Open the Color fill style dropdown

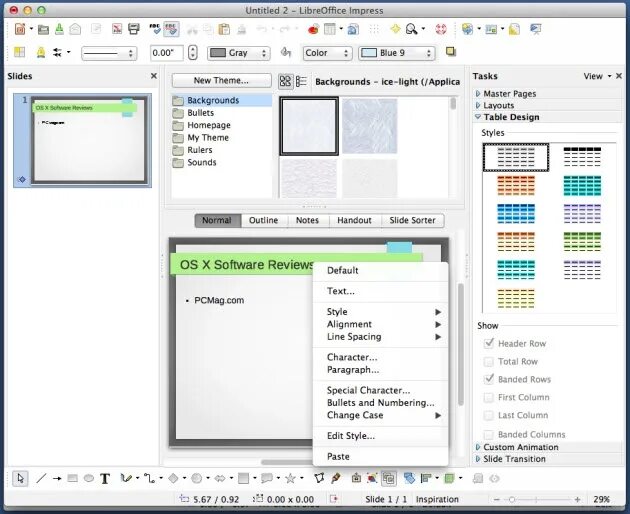(327, 53)
